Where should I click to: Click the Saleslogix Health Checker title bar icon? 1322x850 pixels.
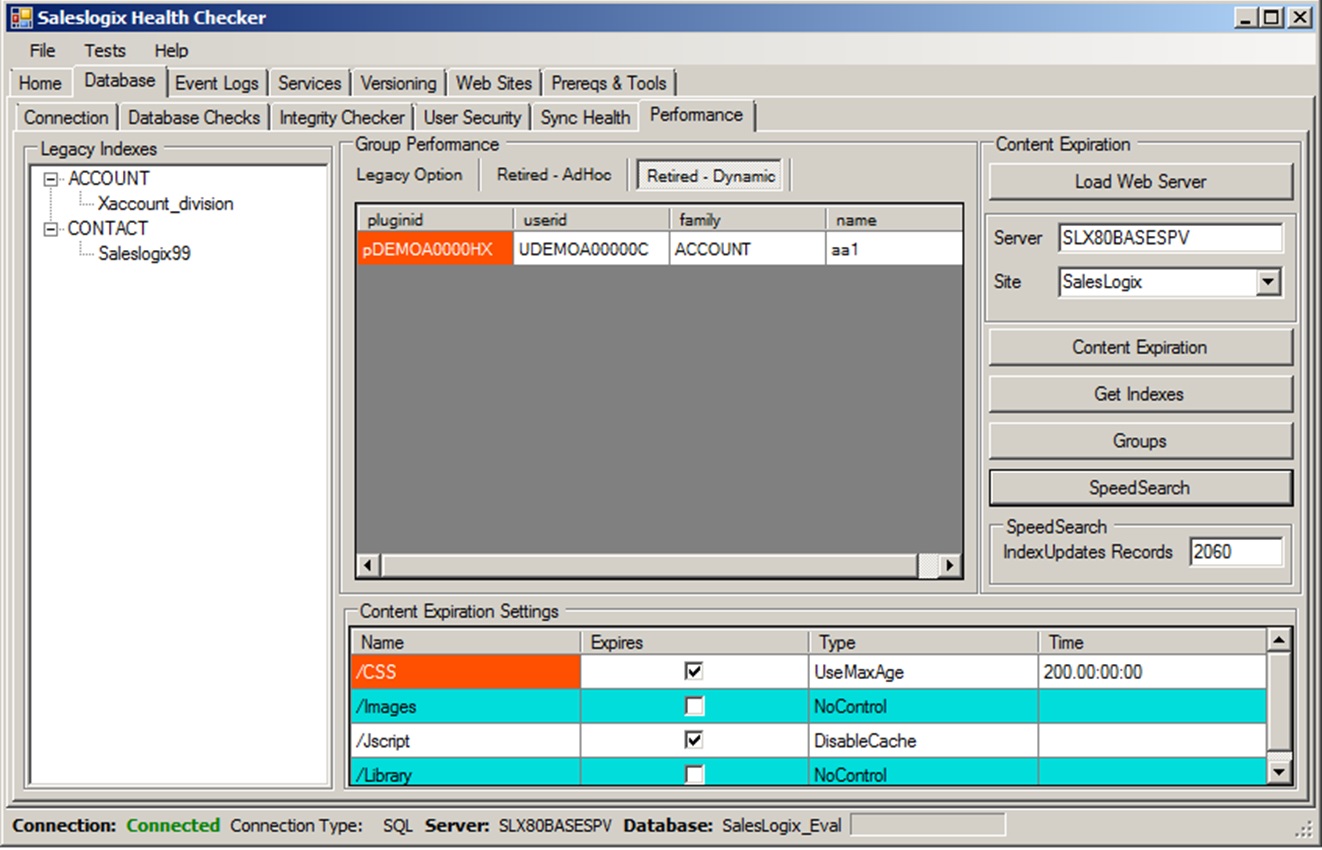pyautogui.click(x=20, y=17)
